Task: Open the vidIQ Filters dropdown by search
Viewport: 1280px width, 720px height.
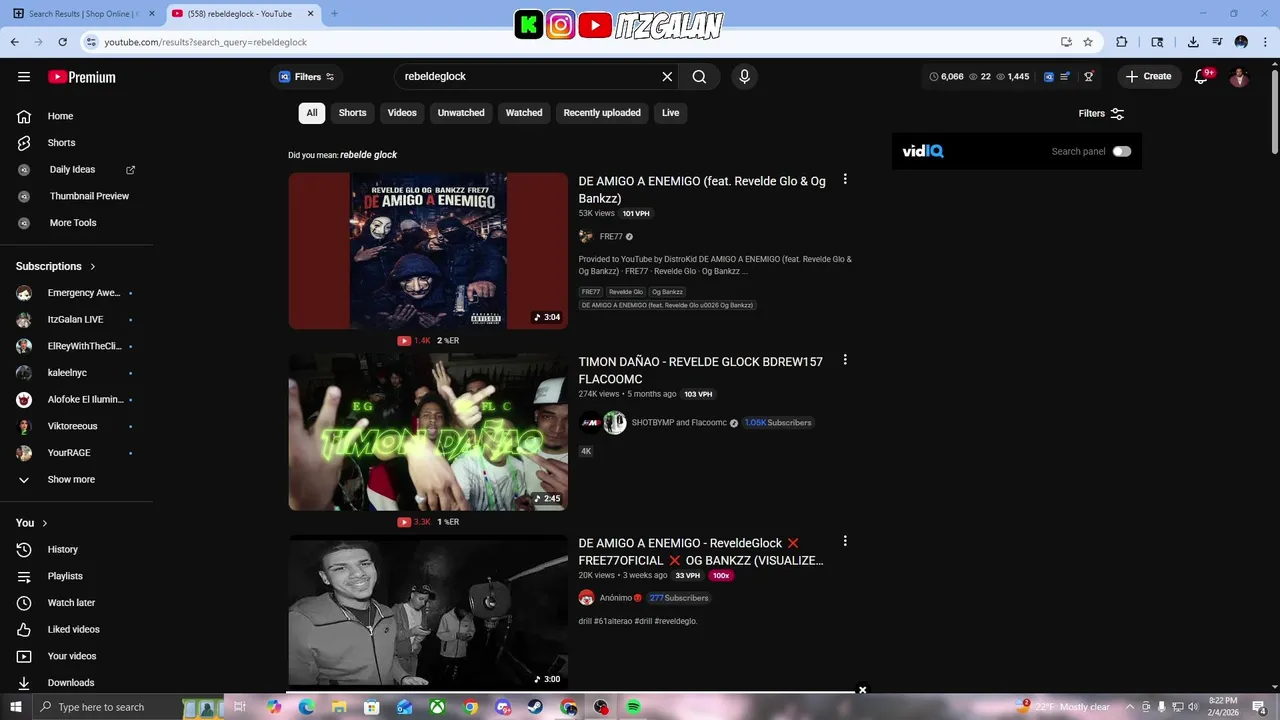Action: (x=307, y=77)
